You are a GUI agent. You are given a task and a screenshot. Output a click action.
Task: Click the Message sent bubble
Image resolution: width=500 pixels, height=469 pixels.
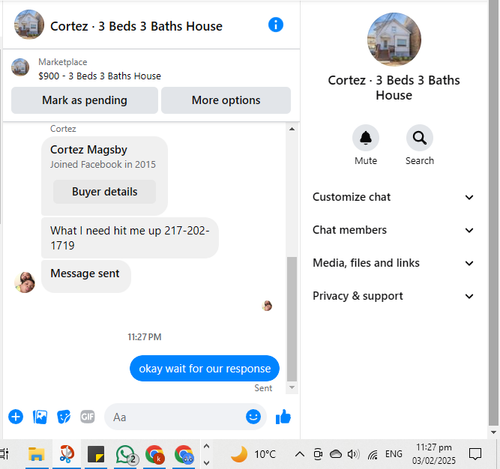(x=86, y=276)
